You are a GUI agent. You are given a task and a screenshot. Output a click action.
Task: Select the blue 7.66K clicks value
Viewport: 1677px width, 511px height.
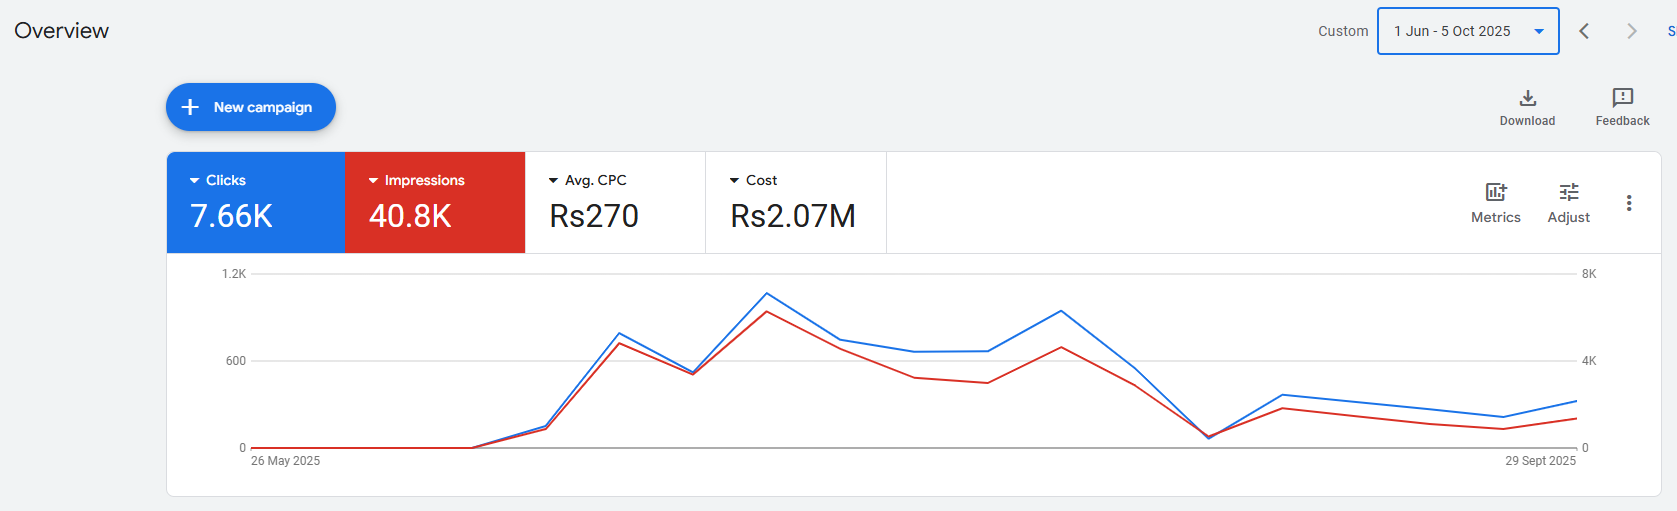tap(231, 216)
